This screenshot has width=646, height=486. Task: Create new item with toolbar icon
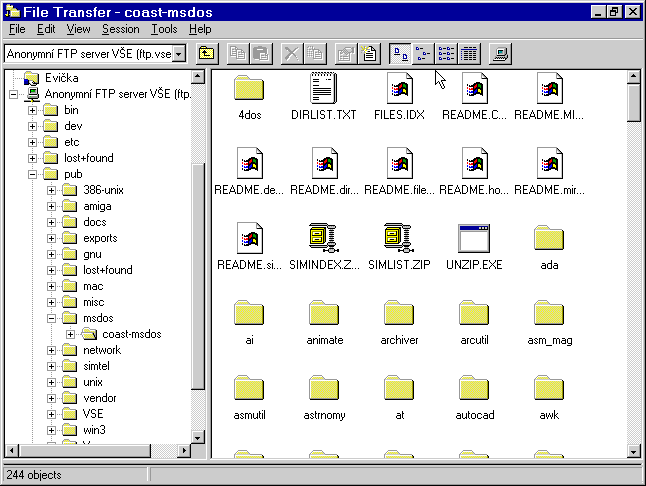[369, 54]
